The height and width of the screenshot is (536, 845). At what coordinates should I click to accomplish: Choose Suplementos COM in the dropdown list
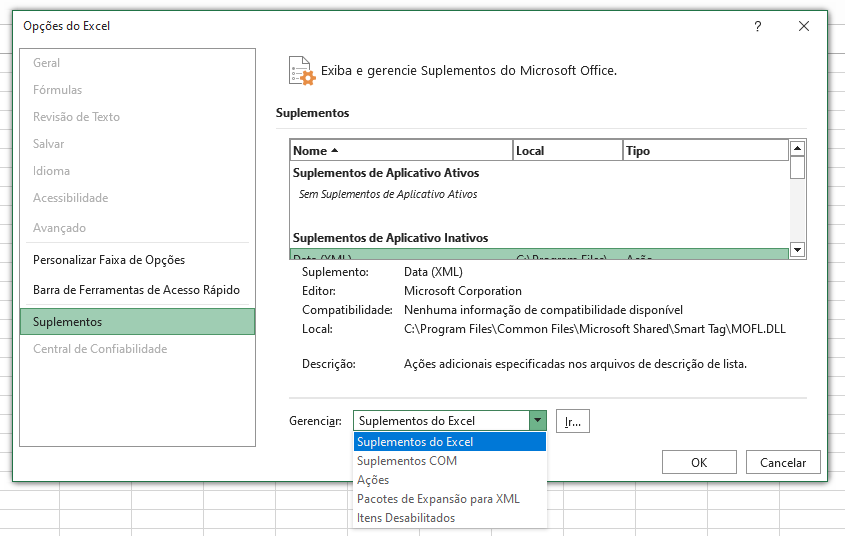click(450, 461)
